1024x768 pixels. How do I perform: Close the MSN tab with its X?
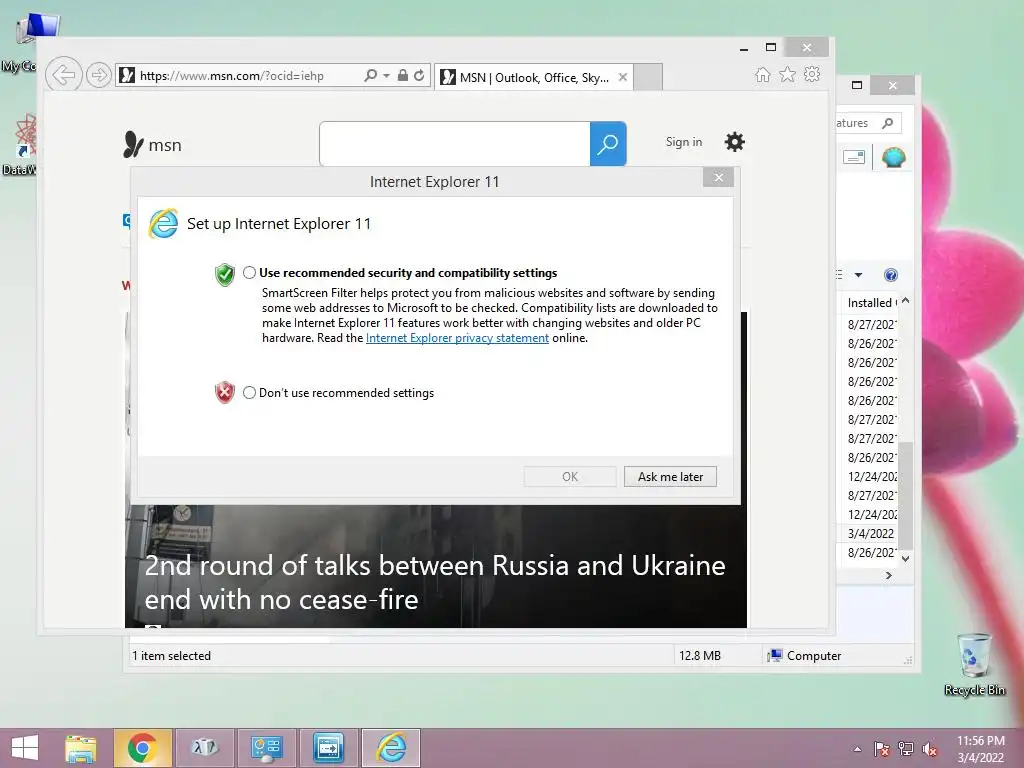623,77
